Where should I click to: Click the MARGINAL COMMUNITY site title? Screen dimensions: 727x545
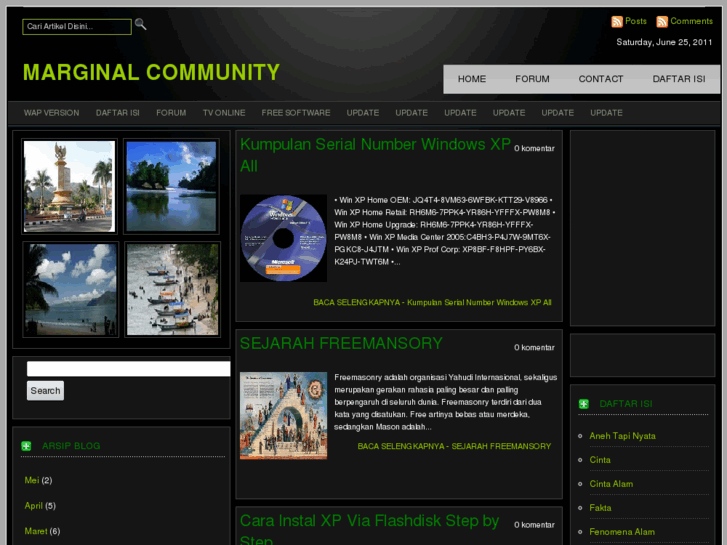coord(151,72)
